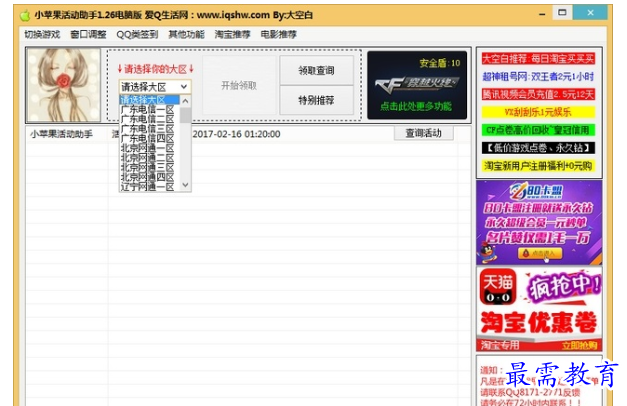Click 点击此处更多功能 text
The image size is (627, 406).
pos(416,106)
